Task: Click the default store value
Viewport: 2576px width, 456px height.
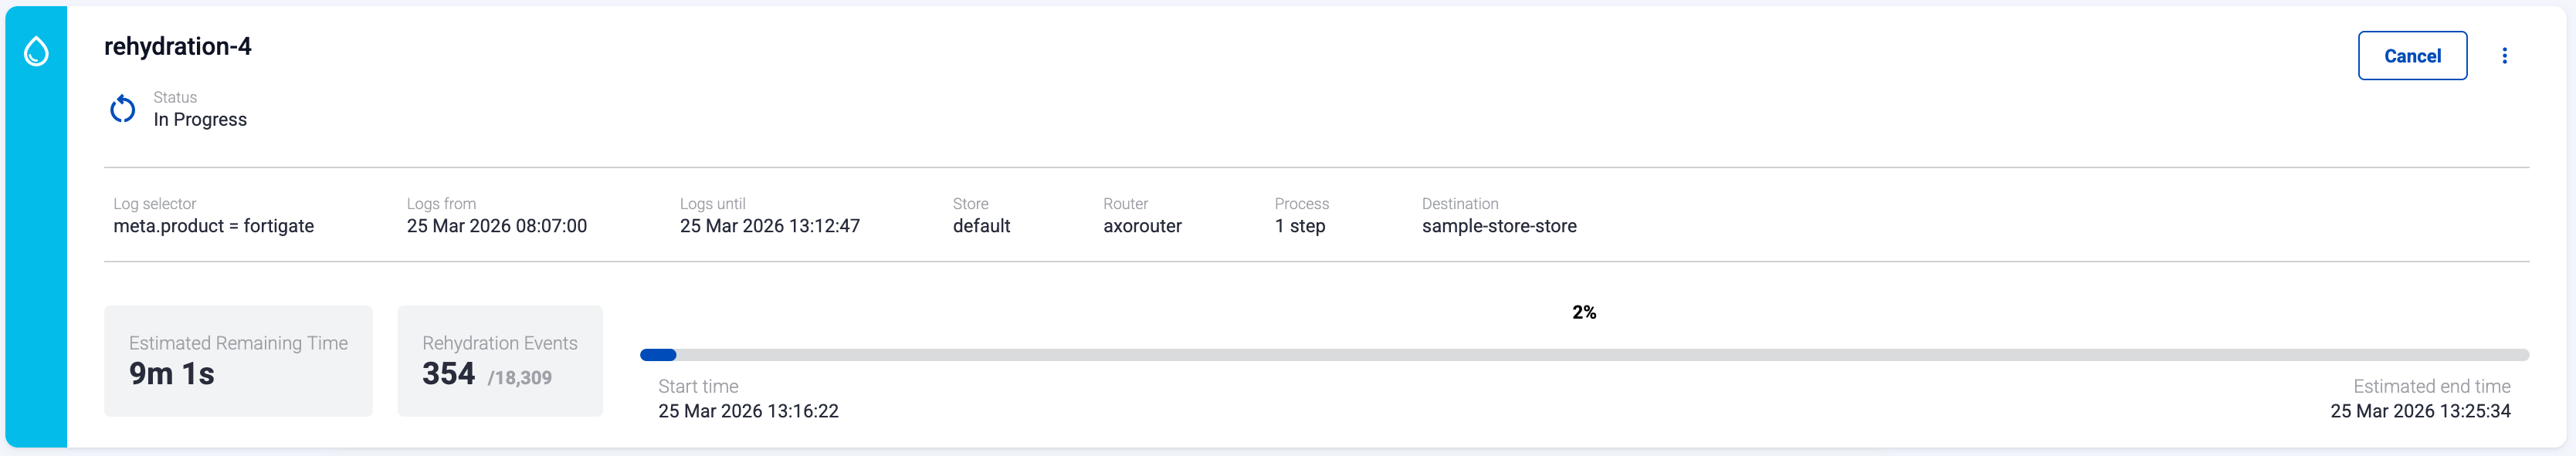Action: 981,226
